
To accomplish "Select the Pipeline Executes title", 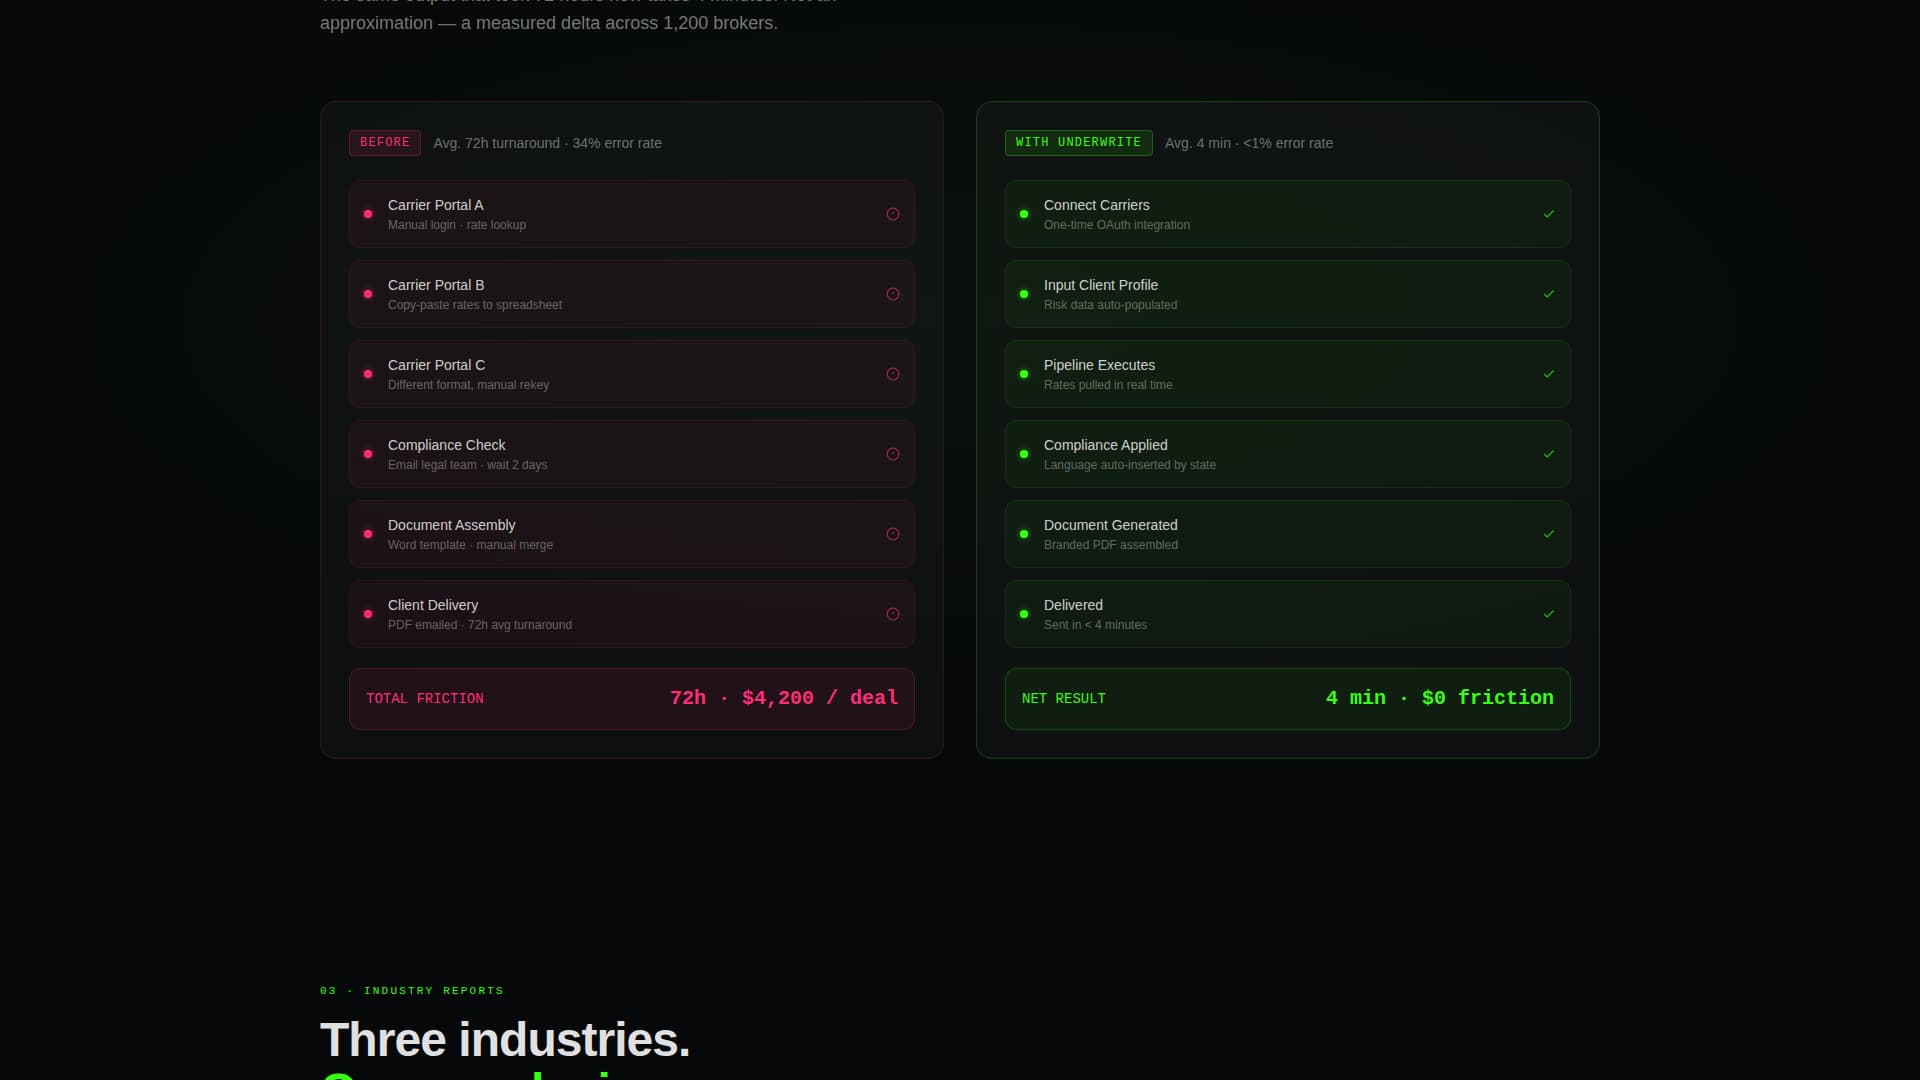I will [x=1099, y=365].
